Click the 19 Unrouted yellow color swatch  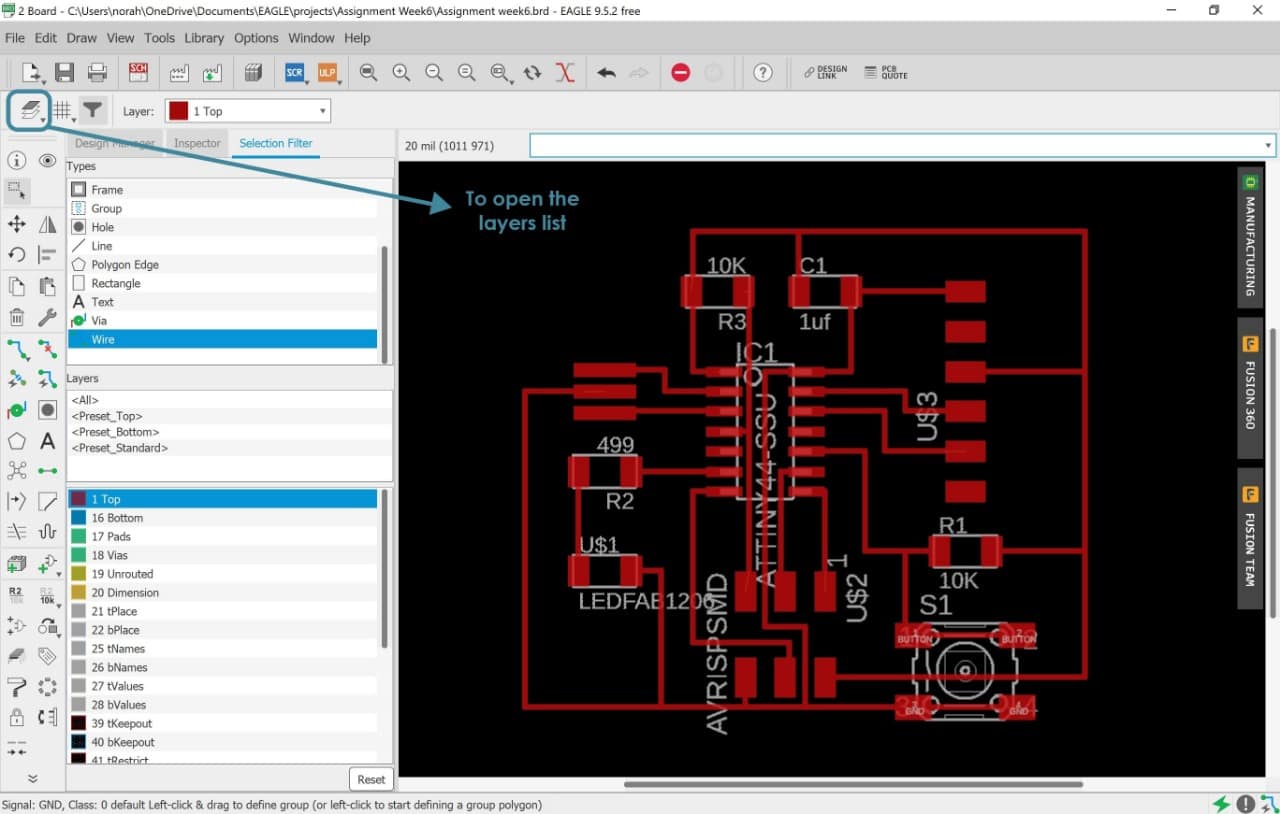pyautogui.click(x=78, y=574)
